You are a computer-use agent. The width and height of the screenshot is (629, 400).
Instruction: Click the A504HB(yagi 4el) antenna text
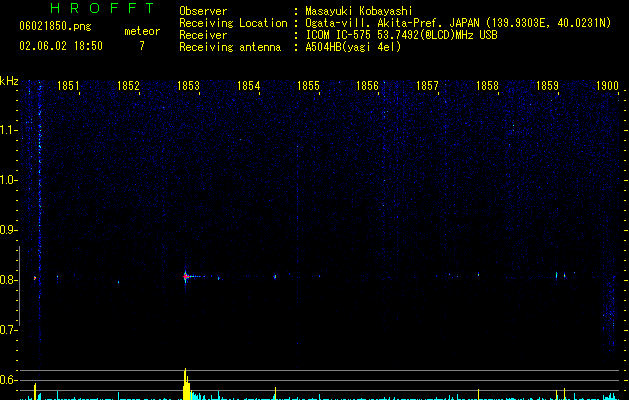tap(353, 47)
